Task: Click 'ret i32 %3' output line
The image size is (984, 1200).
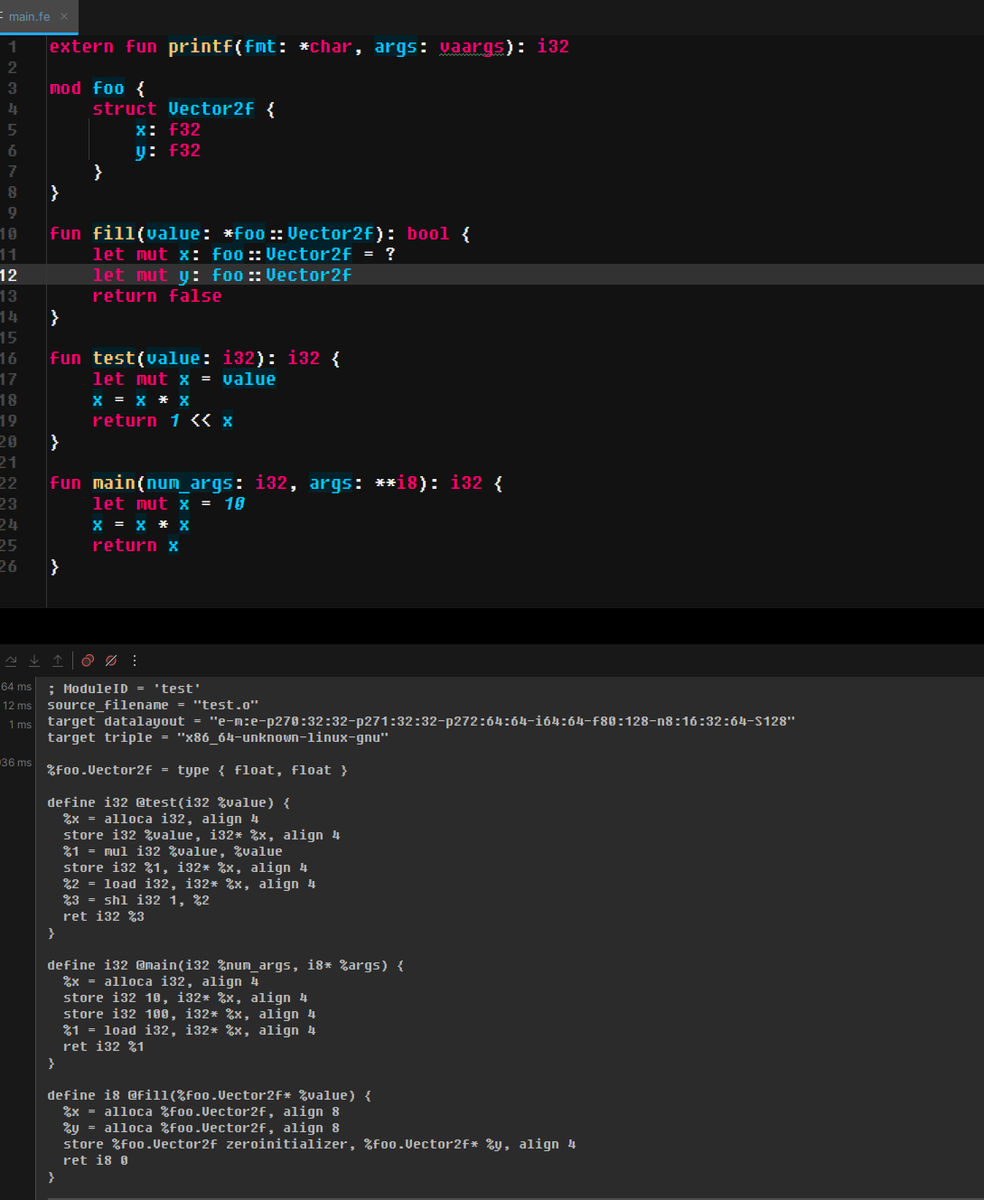Action: [x=104, y=916]
